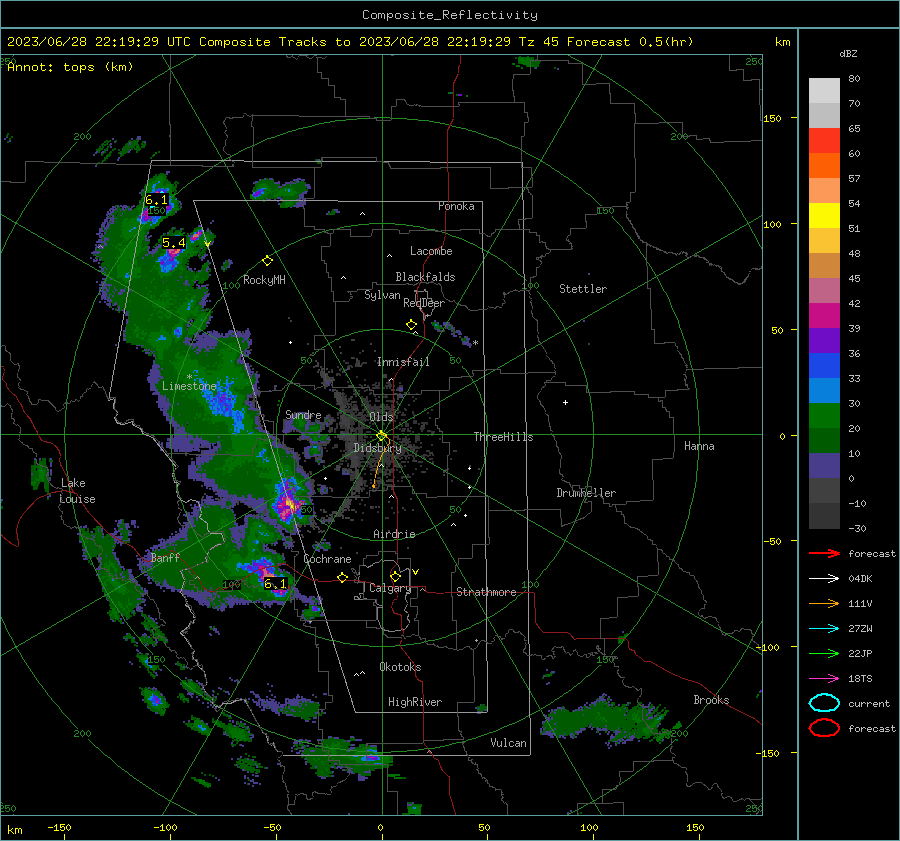Click the Calgary city label
The height and width of the screenshot is (841, 900).
(390, 588)
